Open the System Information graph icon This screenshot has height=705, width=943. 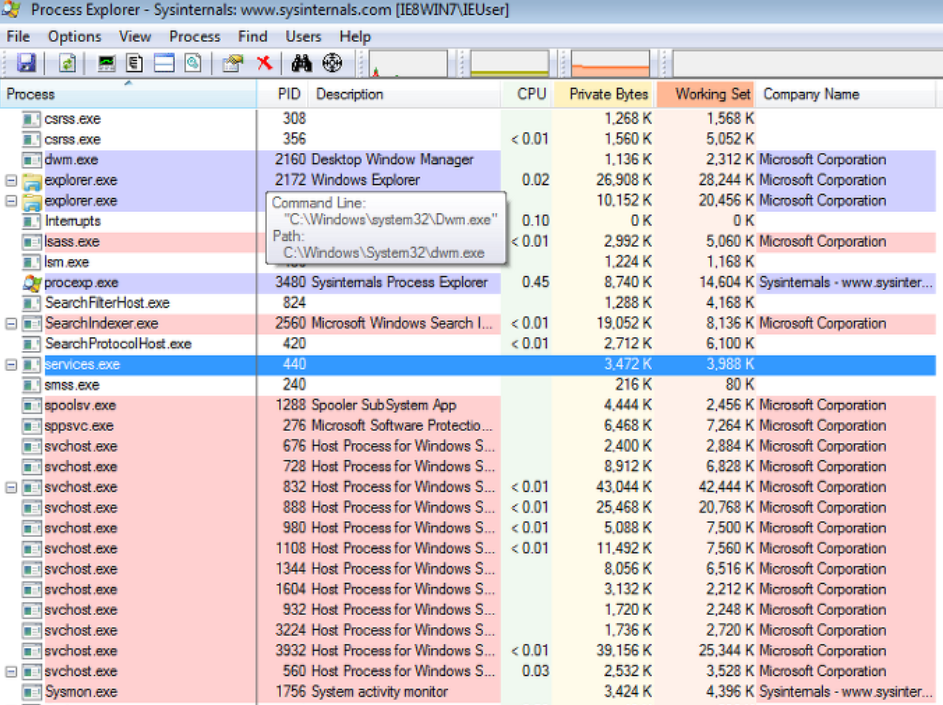point(106,63)
